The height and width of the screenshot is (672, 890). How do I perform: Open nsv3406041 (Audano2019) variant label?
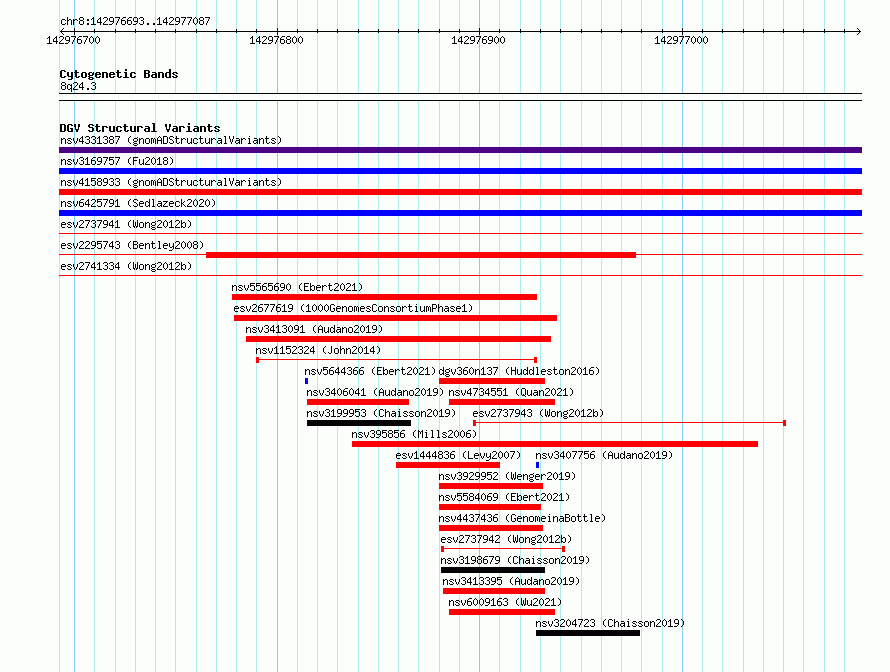375,392
